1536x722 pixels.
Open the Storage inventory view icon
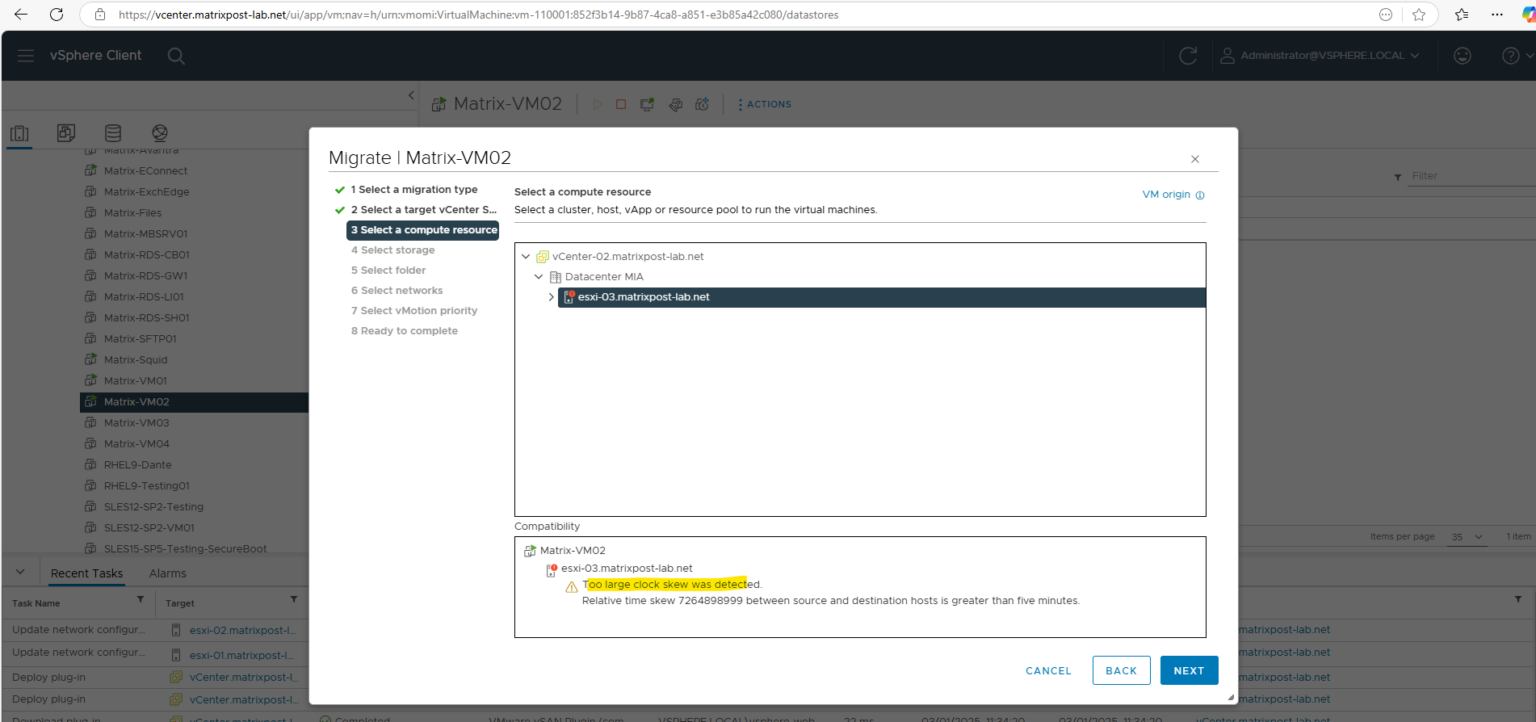pyautogui.click(x=112, y=132)
